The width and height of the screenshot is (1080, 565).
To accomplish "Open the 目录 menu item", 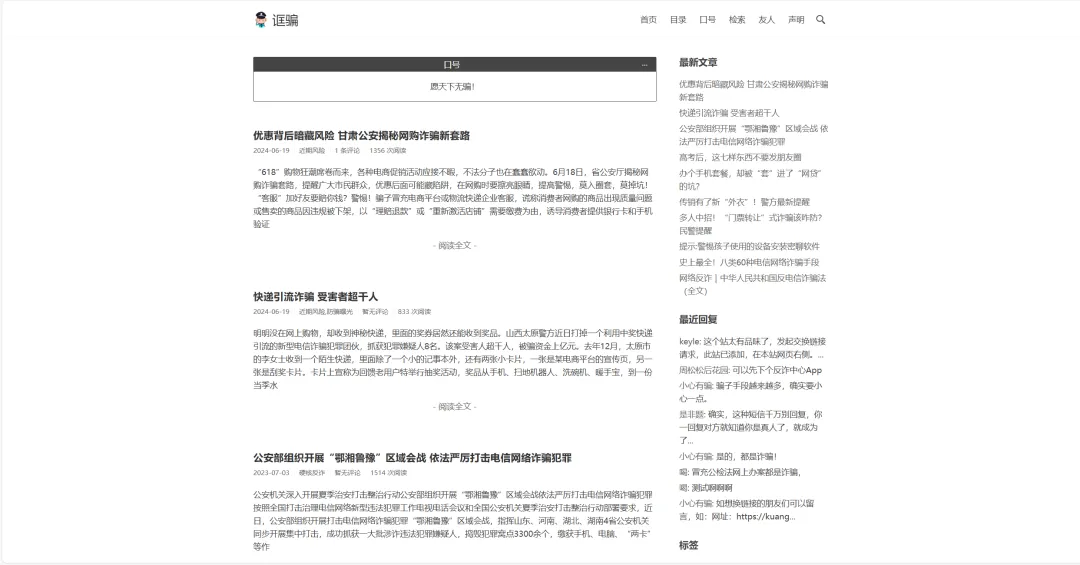I will [x=678, y=20].
